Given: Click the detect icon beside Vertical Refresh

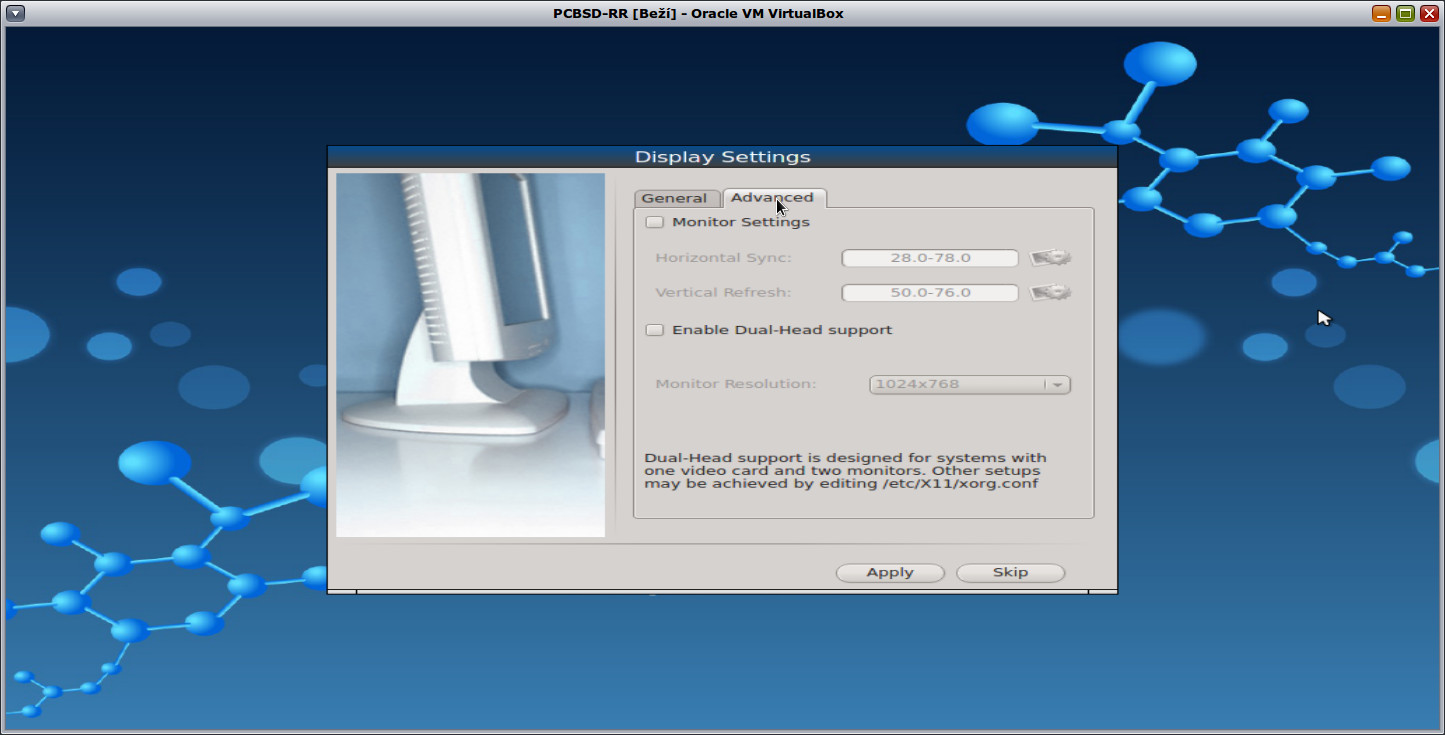Looking at the screenshot, I should point(1050,292).
